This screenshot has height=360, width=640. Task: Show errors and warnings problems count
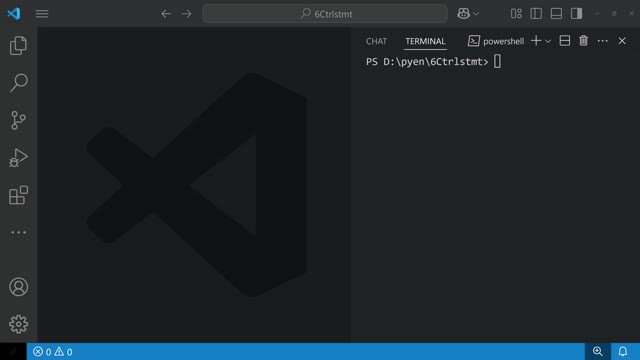tap(53, 351)
